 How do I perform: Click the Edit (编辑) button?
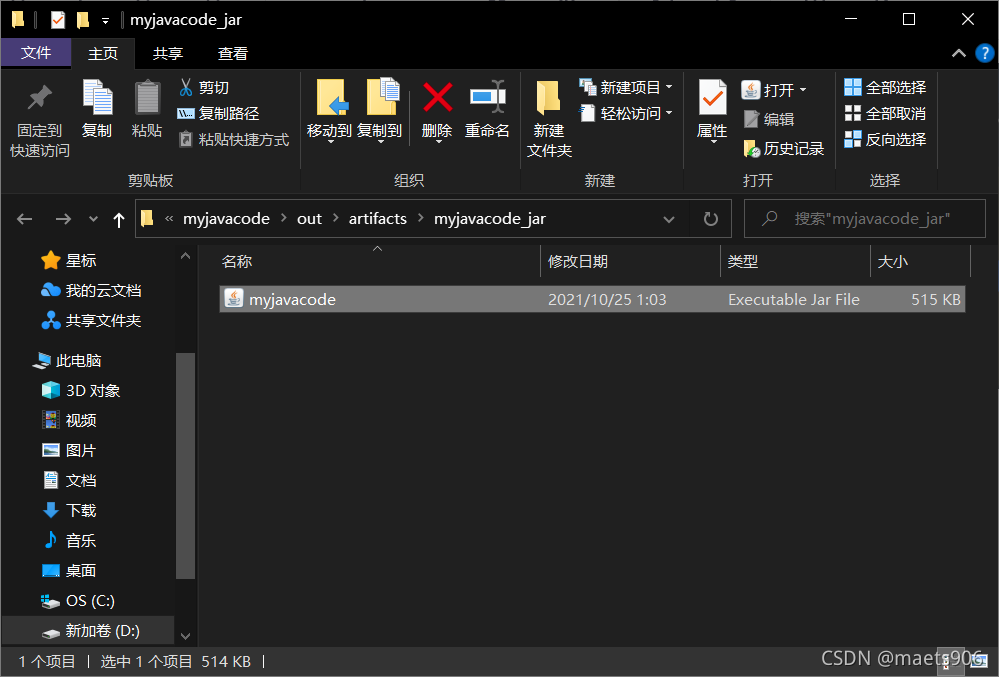click(x=770, y=119)
